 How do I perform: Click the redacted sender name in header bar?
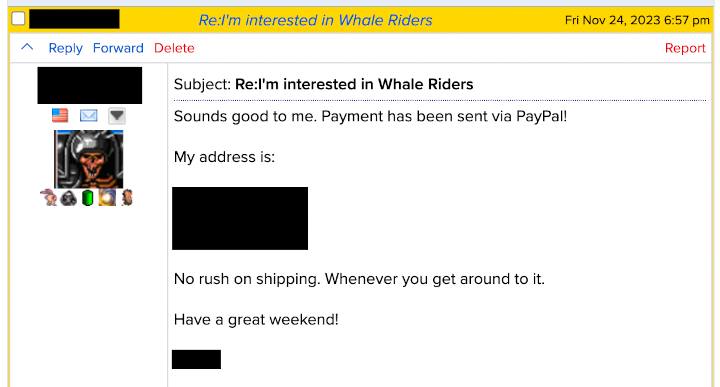point(74,19)
